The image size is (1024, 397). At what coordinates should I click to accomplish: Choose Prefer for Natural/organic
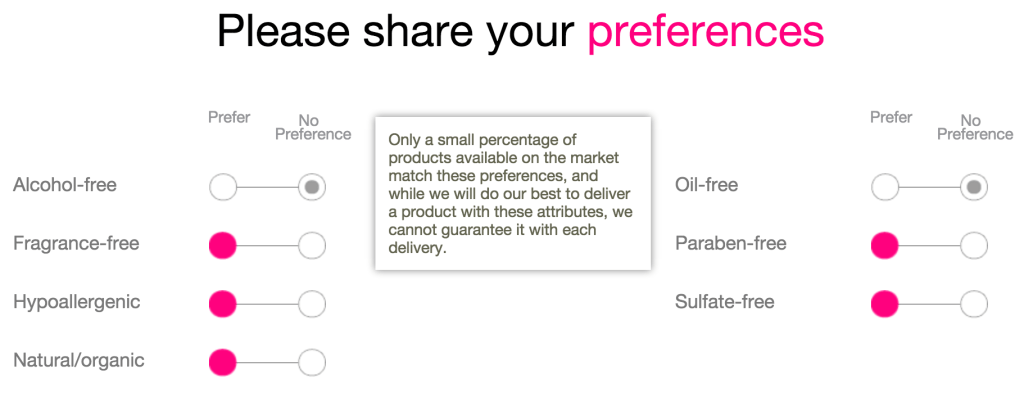pos(223,362)
